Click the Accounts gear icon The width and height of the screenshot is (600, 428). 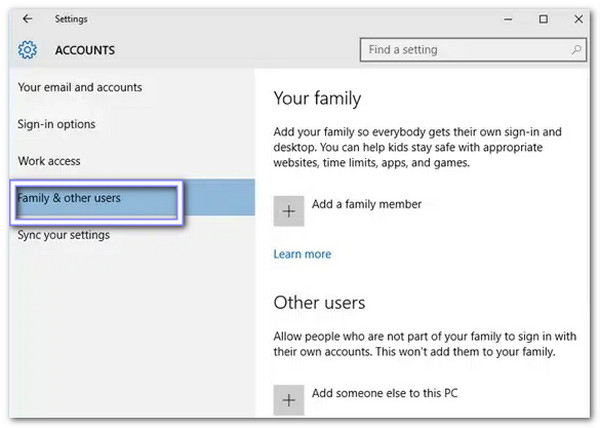point(28,50)
